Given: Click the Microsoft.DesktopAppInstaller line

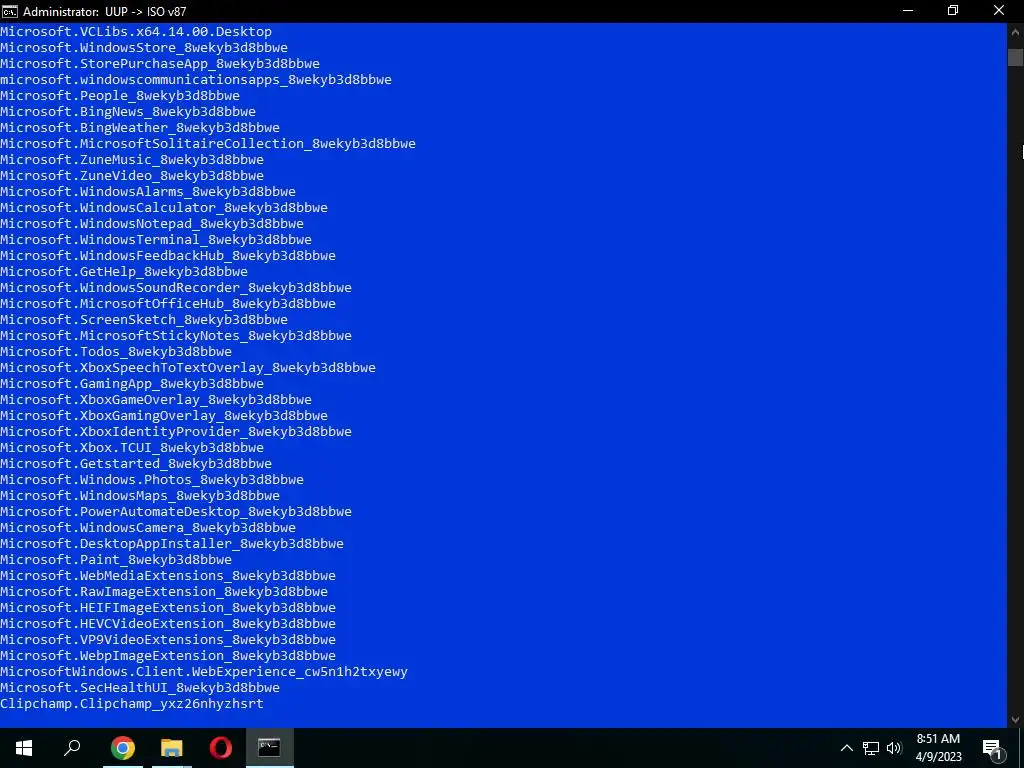Looking at the screenshot, I should pyautogui.click(x=172, y=543).
